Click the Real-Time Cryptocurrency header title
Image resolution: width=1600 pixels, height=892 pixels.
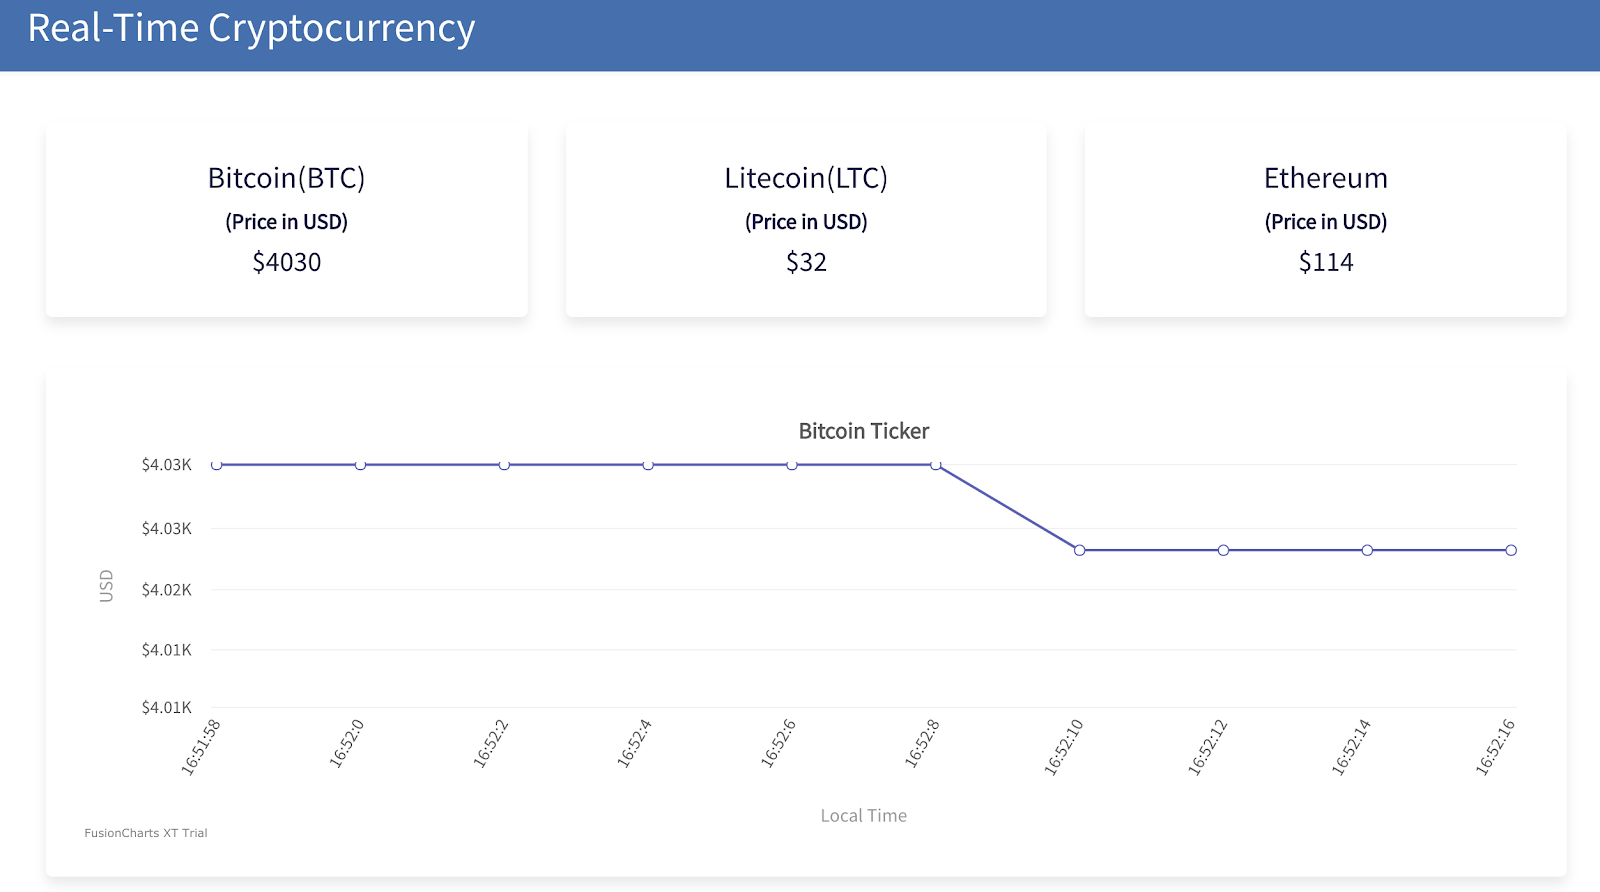[x=251, y=29]
